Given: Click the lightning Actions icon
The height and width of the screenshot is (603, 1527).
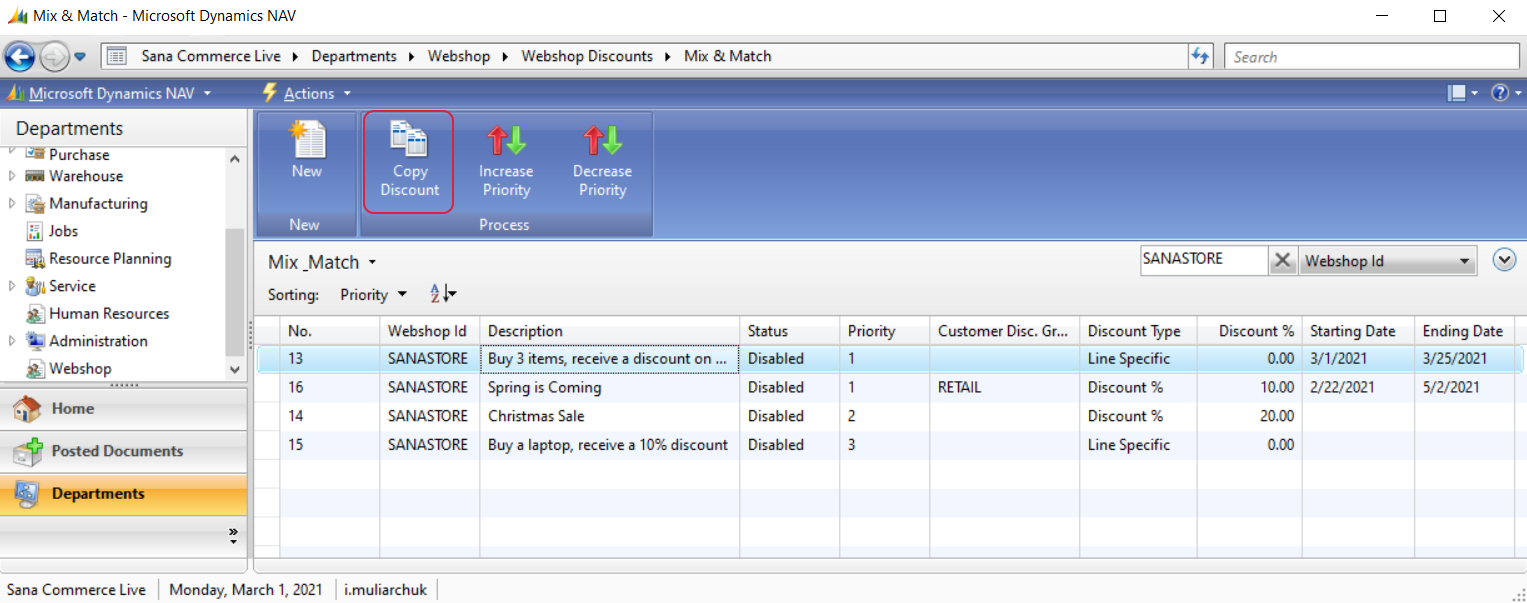Looking at the screenshot, I should pyautogui.click(x=269, y=93).
